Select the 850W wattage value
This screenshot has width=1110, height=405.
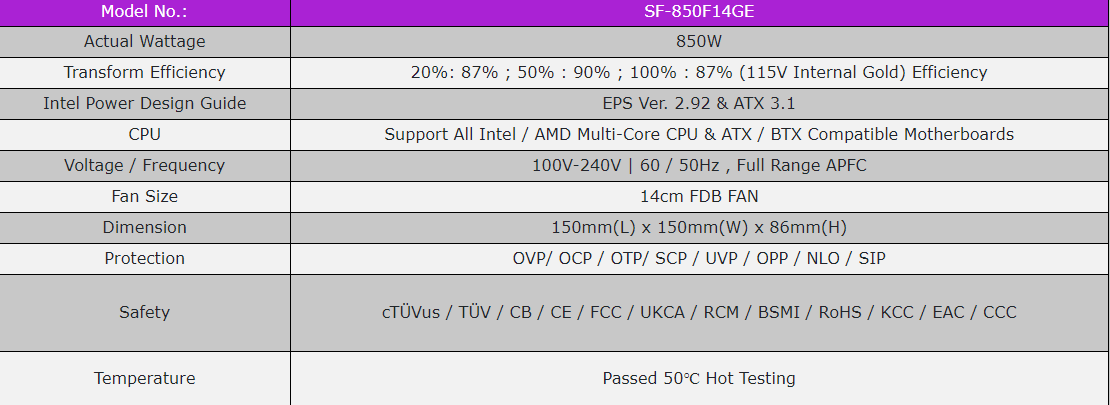(699, 42)
